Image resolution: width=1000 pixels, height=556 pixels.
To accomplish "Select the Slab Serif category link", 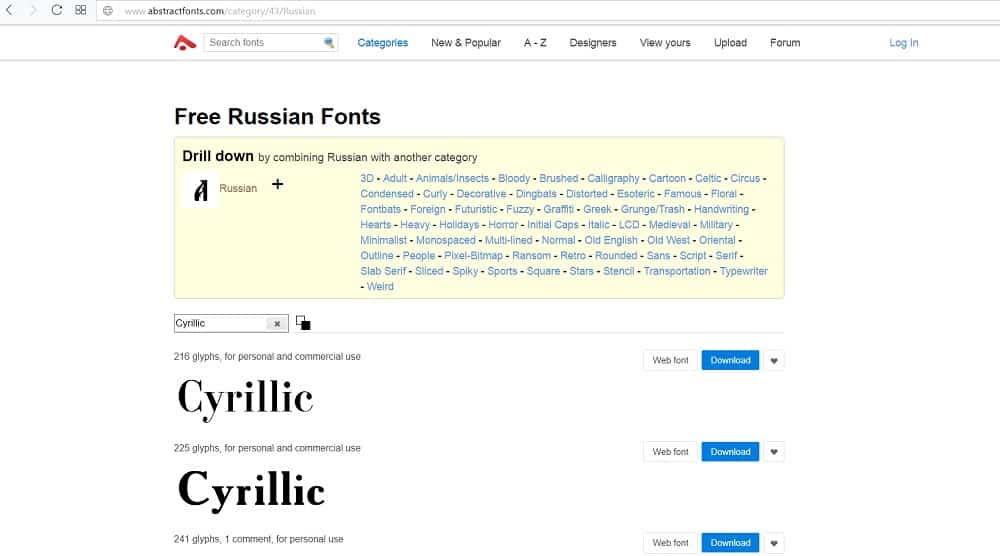I will [x=383, y=271].
